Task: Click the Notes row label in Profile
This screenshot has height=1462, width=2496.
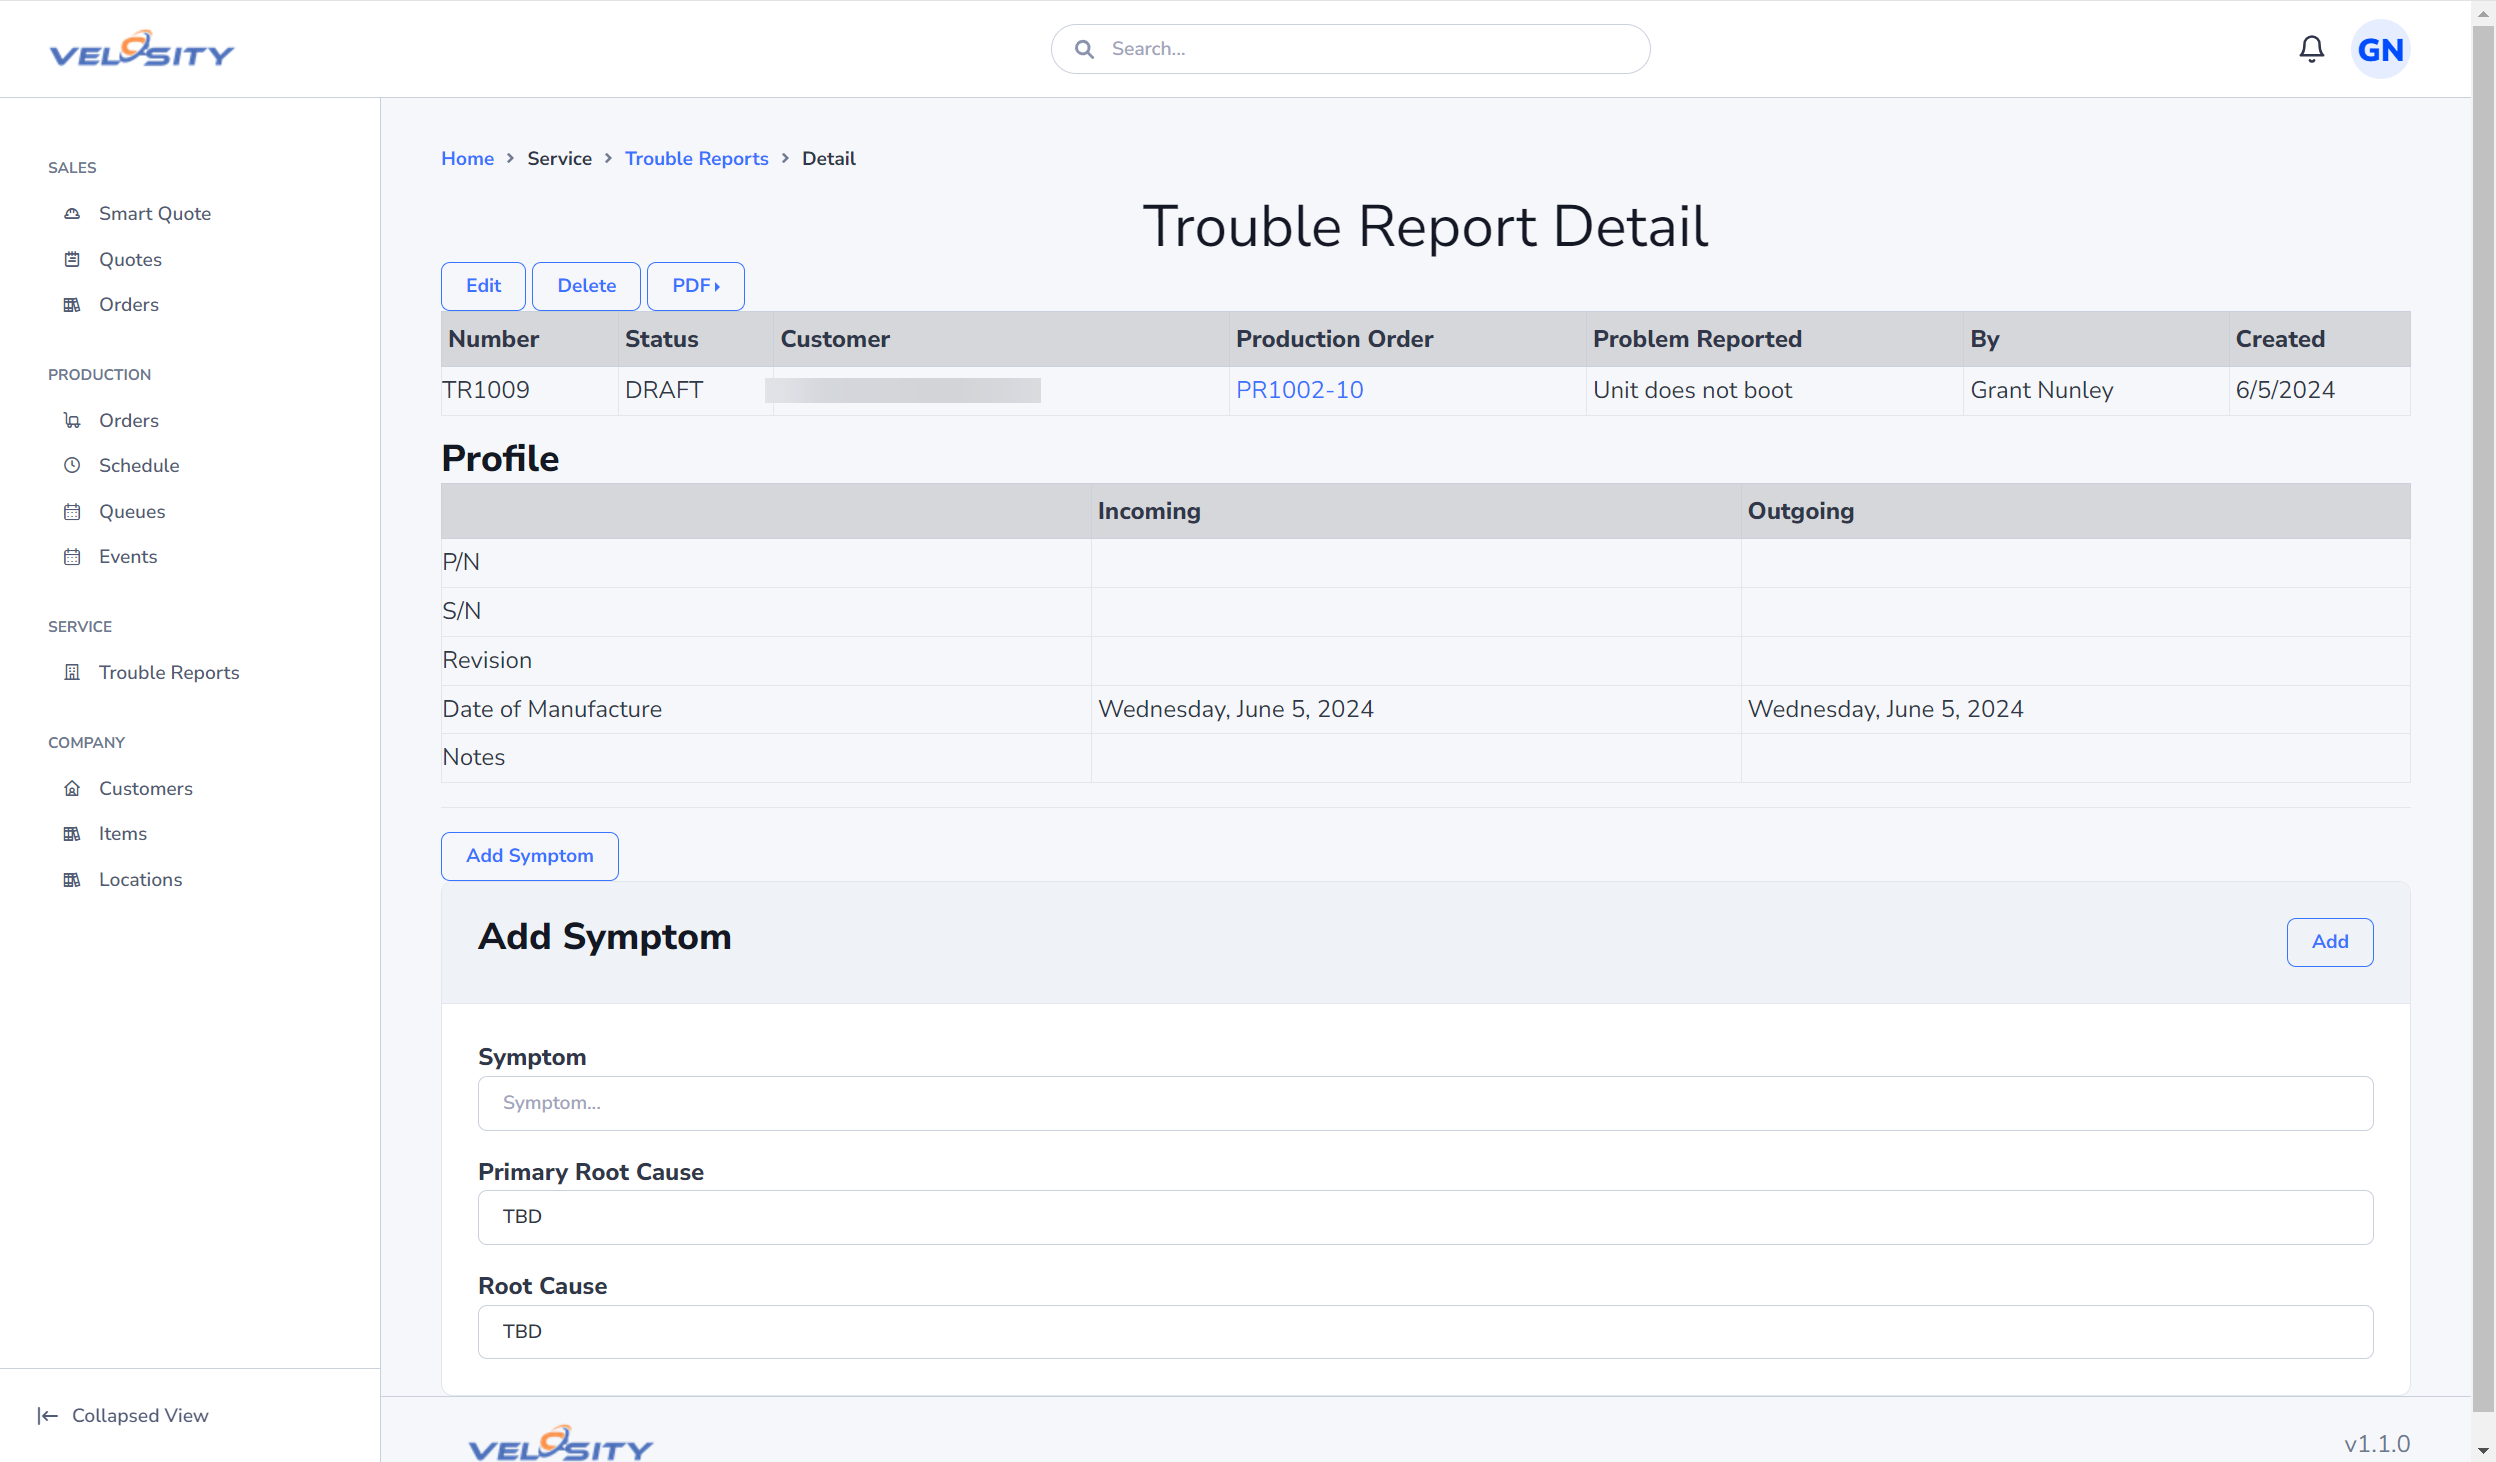Action: (x=473, y=757)
